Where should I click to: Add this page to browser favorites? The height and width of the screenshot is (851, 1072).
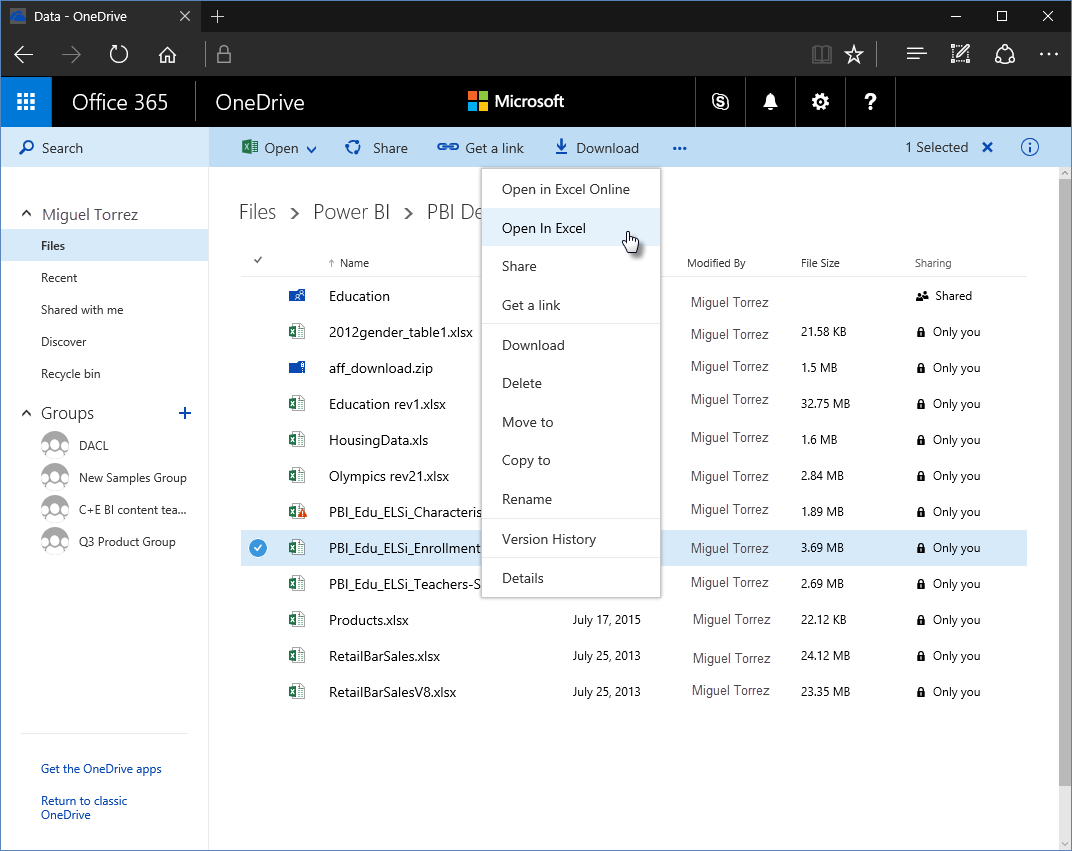pyautogui.click(x=854, y=54)
